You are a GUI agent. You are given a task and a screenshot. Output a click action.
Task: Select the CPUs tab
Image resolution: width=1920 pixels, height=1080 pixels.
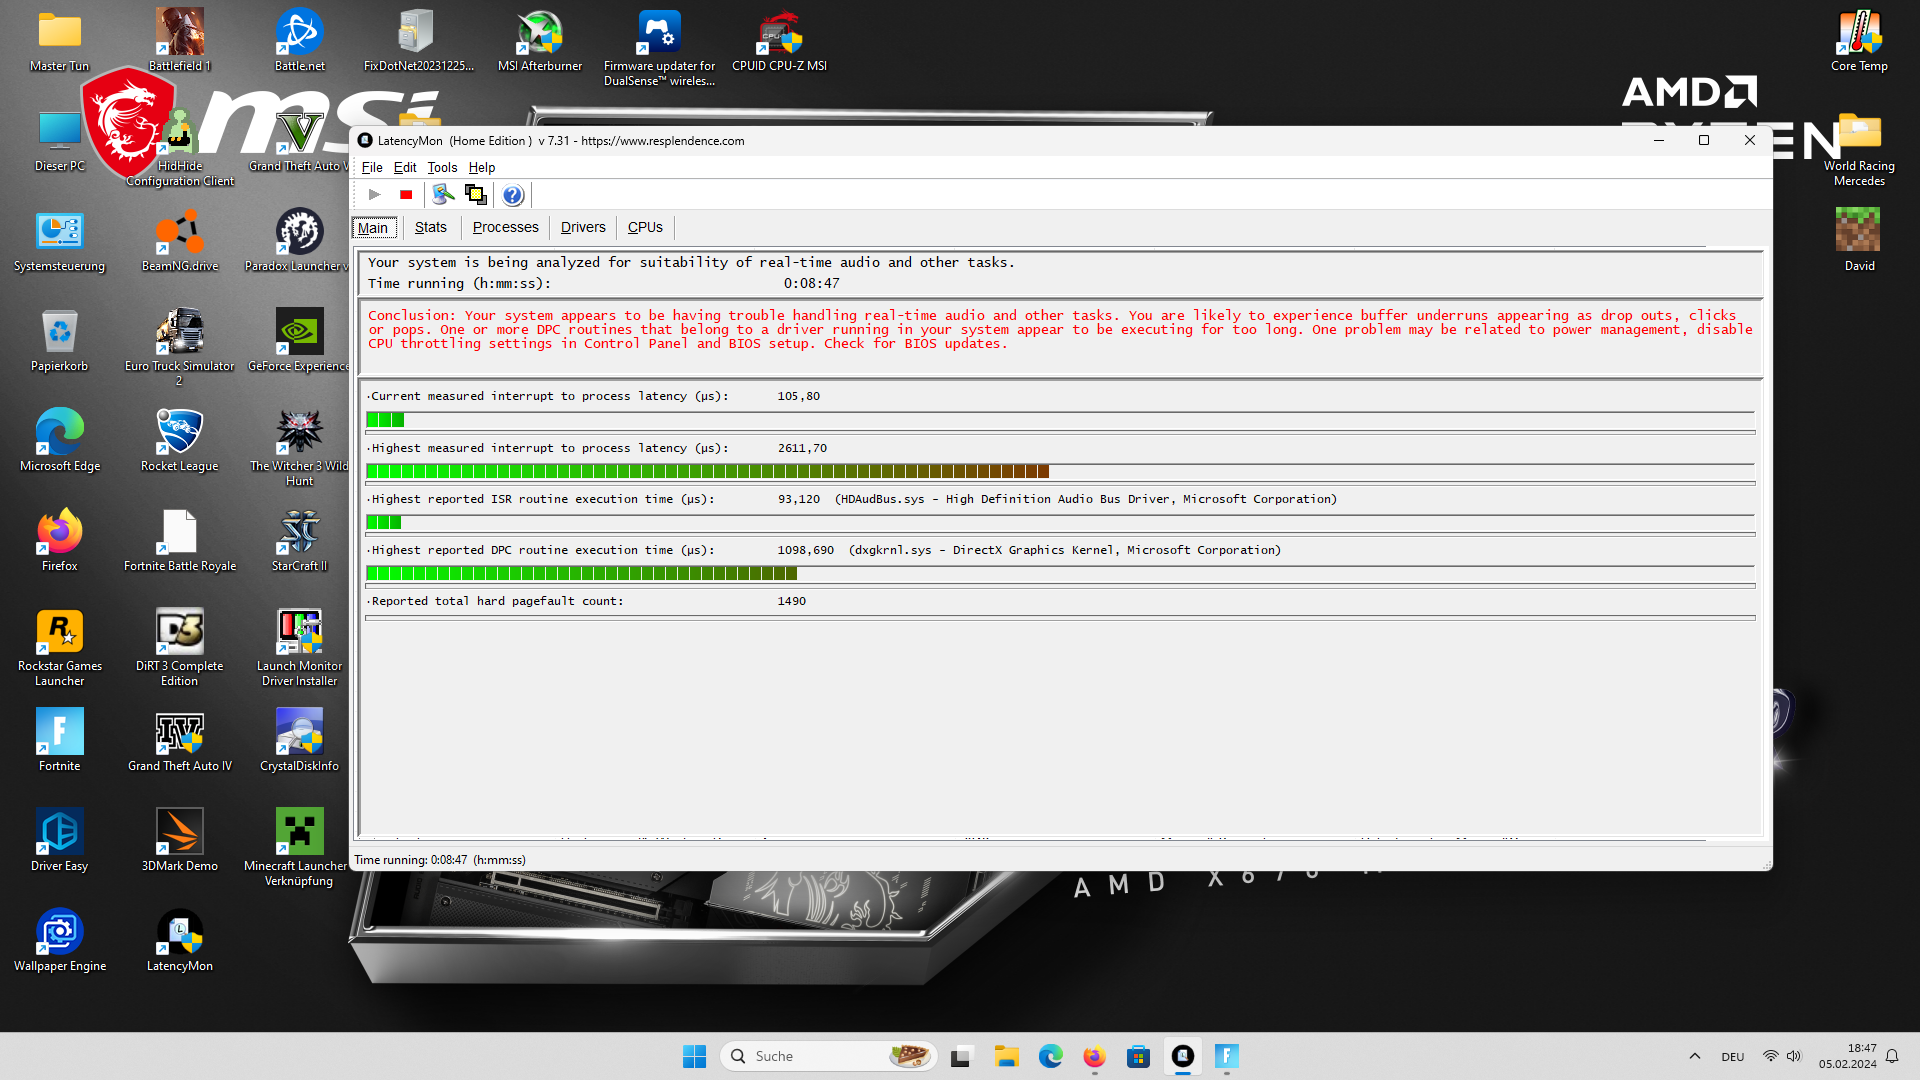click(645, 228)
